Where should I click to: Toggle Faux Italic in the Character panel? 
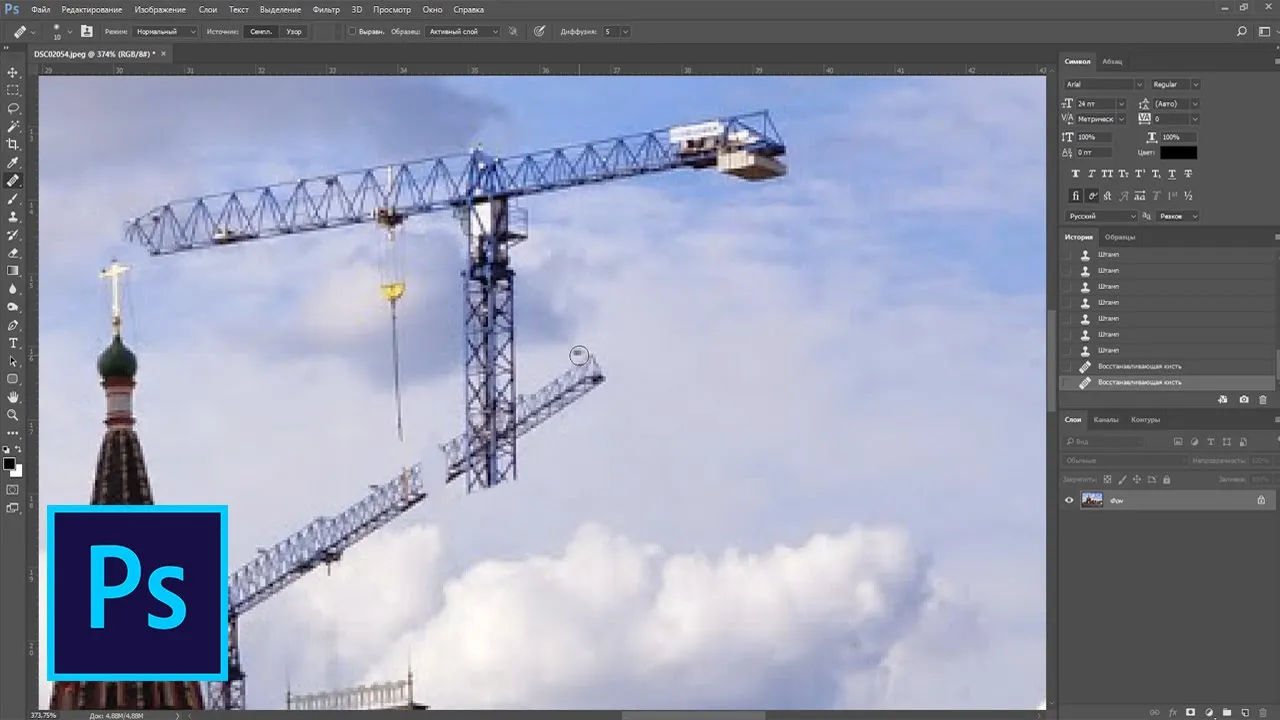pos(1093,173)
